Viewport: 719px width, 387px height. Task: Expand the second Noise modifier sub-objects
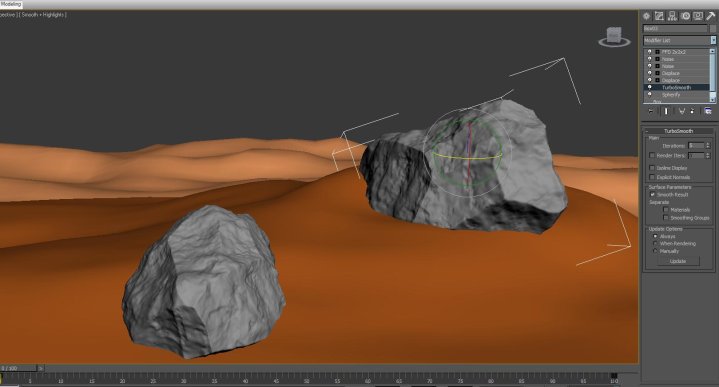pos(657,66)
